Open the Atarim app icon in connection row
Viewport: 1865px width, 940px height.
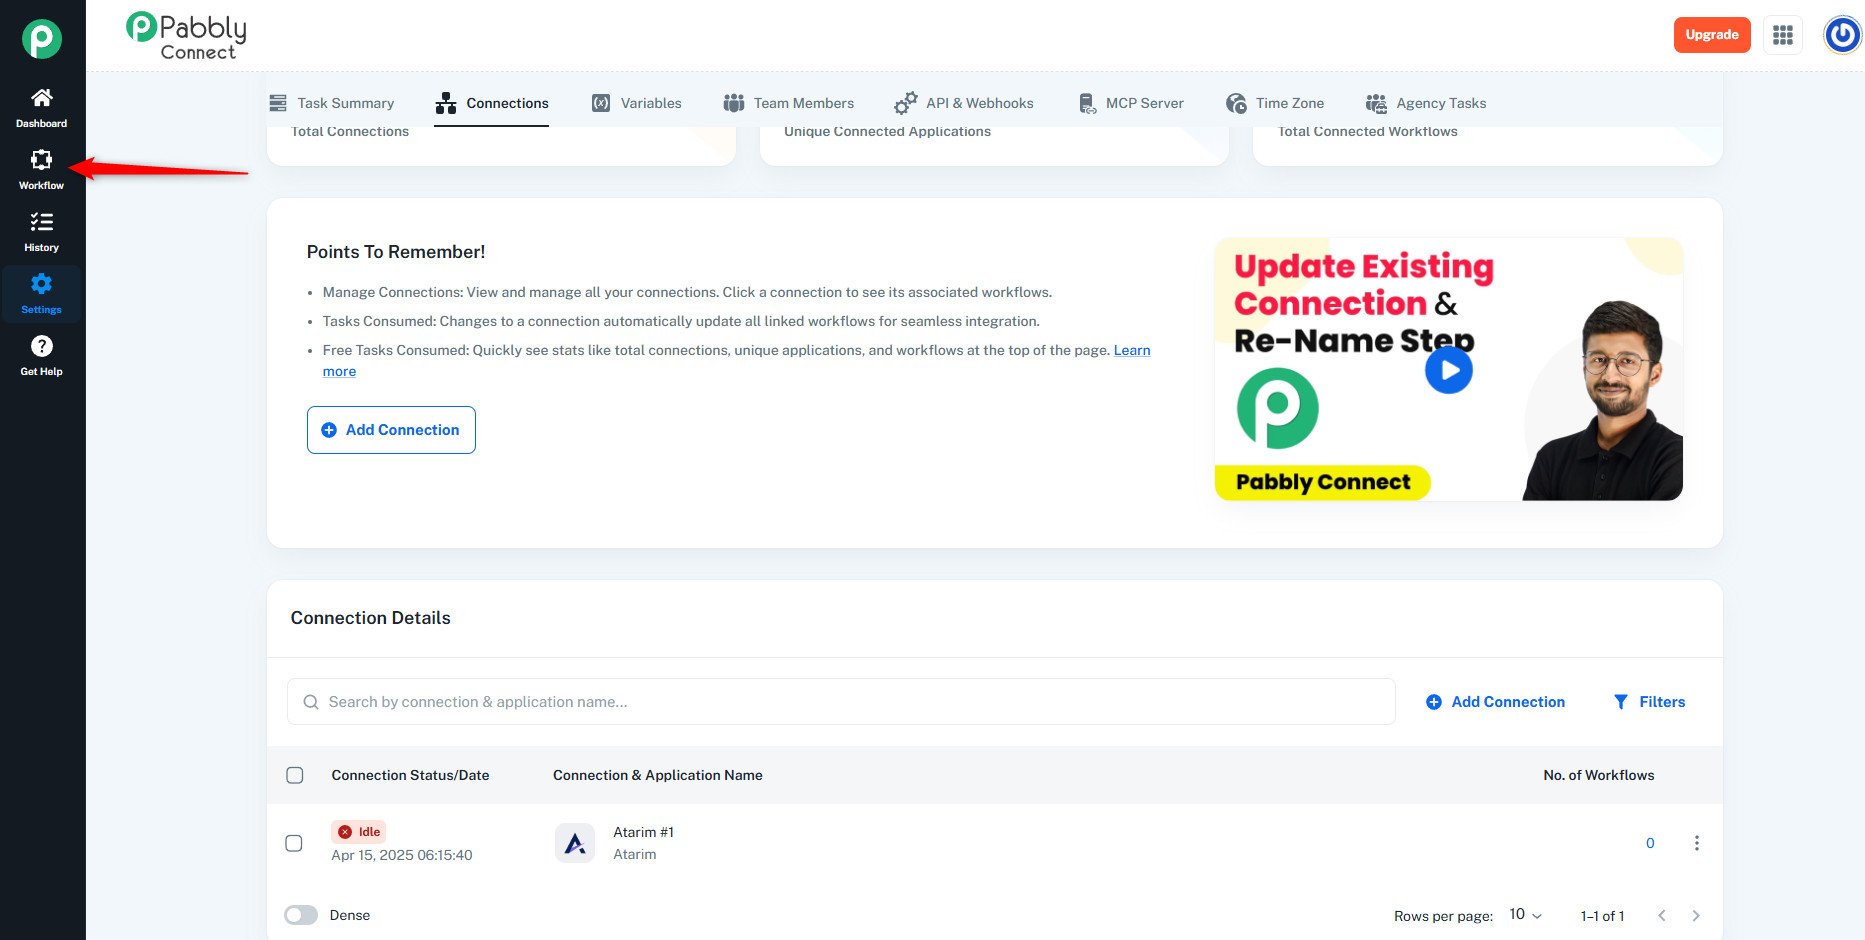pyautogui.click(x=575, y=843)
